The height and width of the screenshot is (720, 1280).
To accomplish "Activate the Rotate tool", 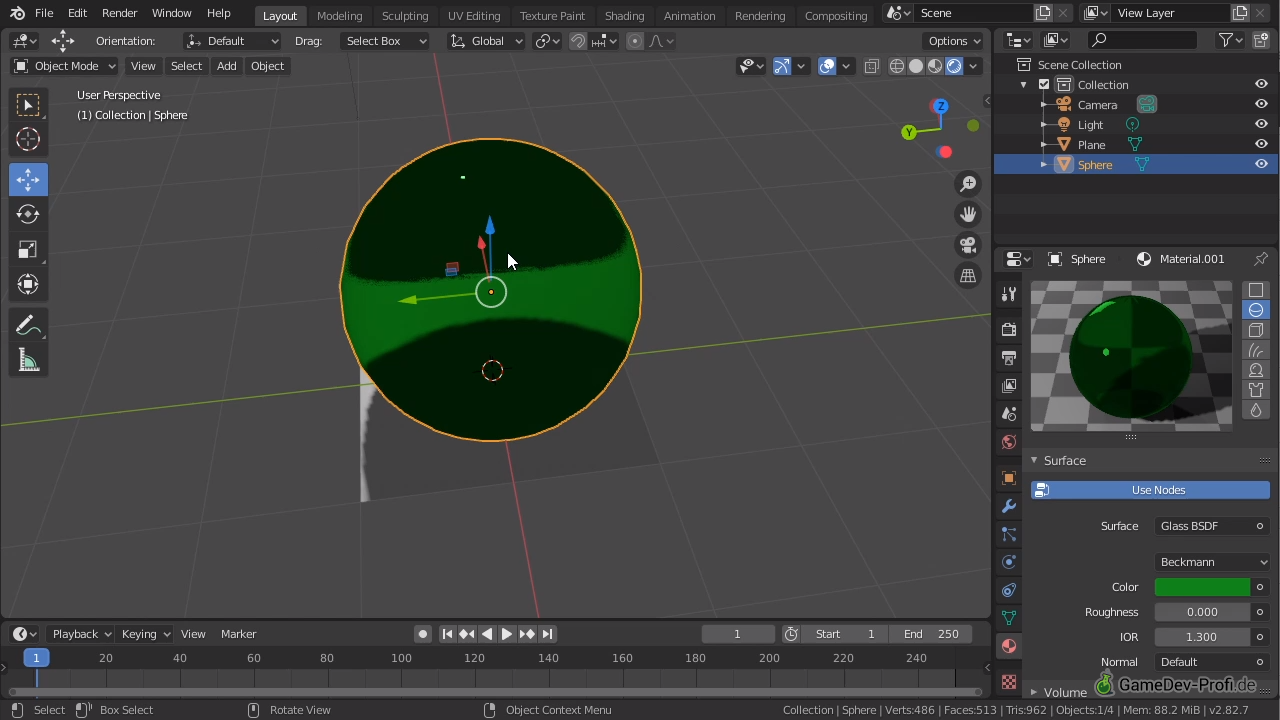I will (x=28, y=214).
